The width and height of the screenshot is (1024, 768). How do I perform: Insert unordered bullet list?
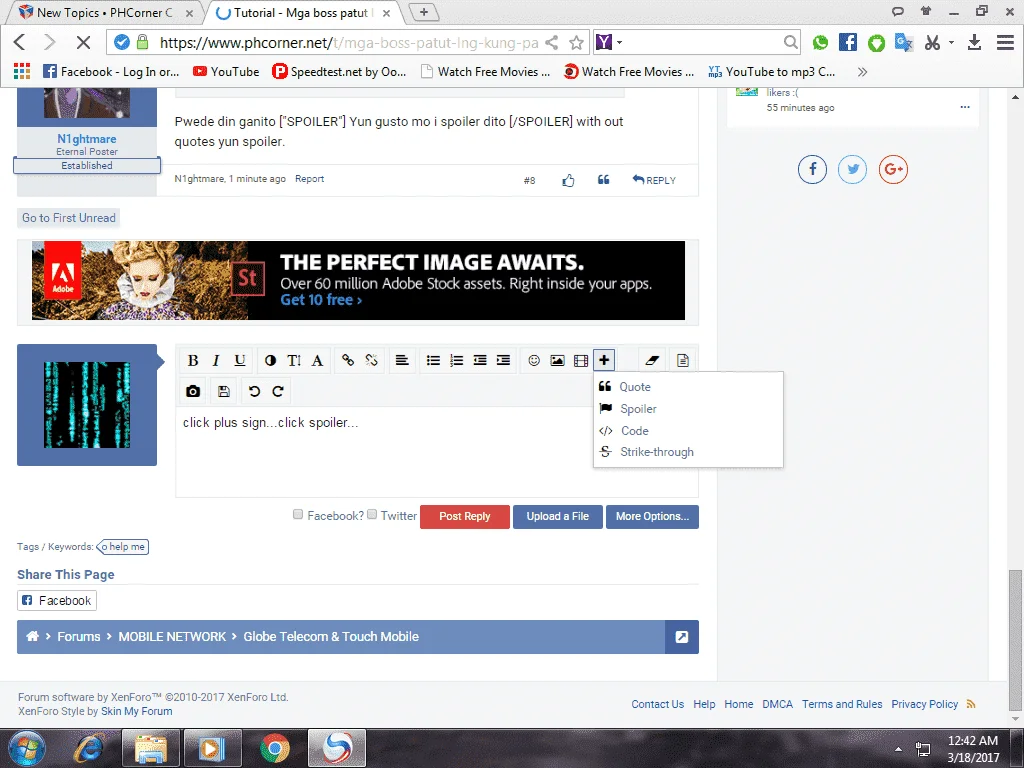click(x=433, y=360)
